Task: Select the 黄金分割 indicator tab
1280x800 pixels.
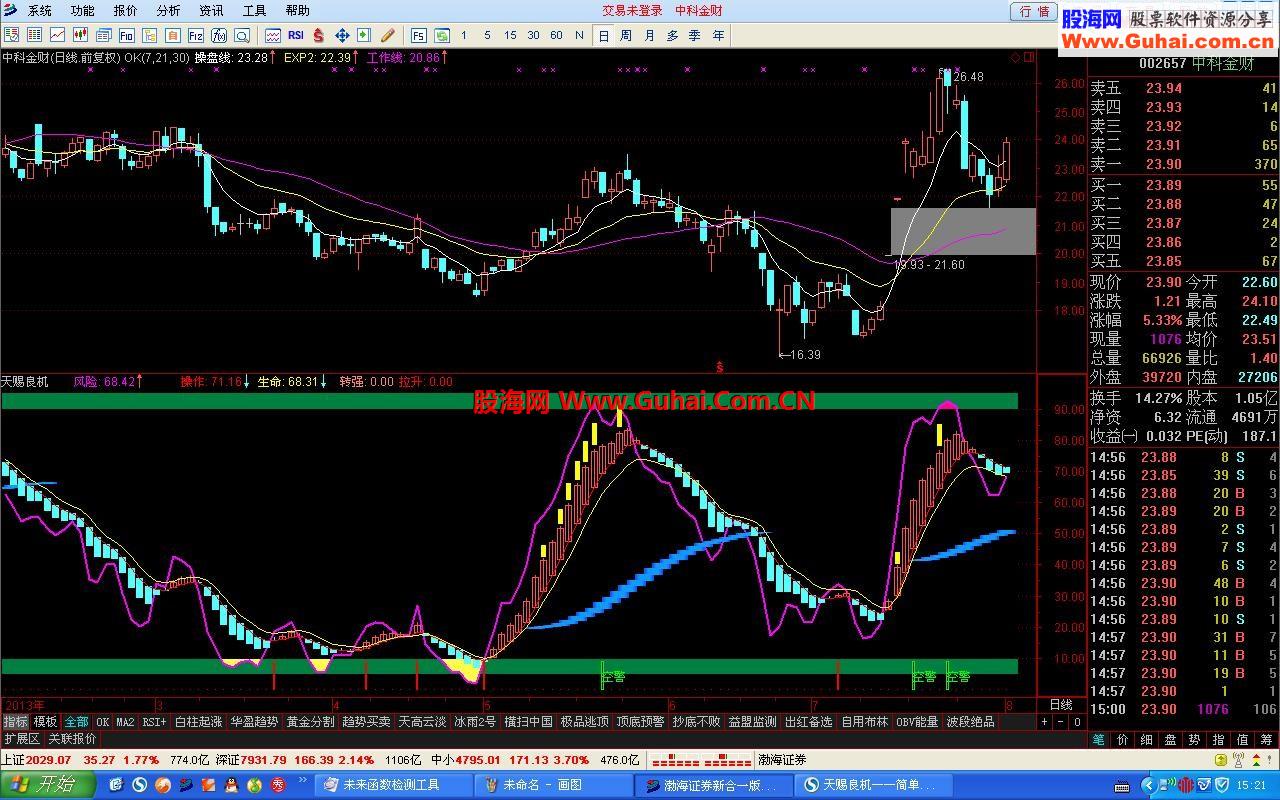Action: (x=310, y=721)
